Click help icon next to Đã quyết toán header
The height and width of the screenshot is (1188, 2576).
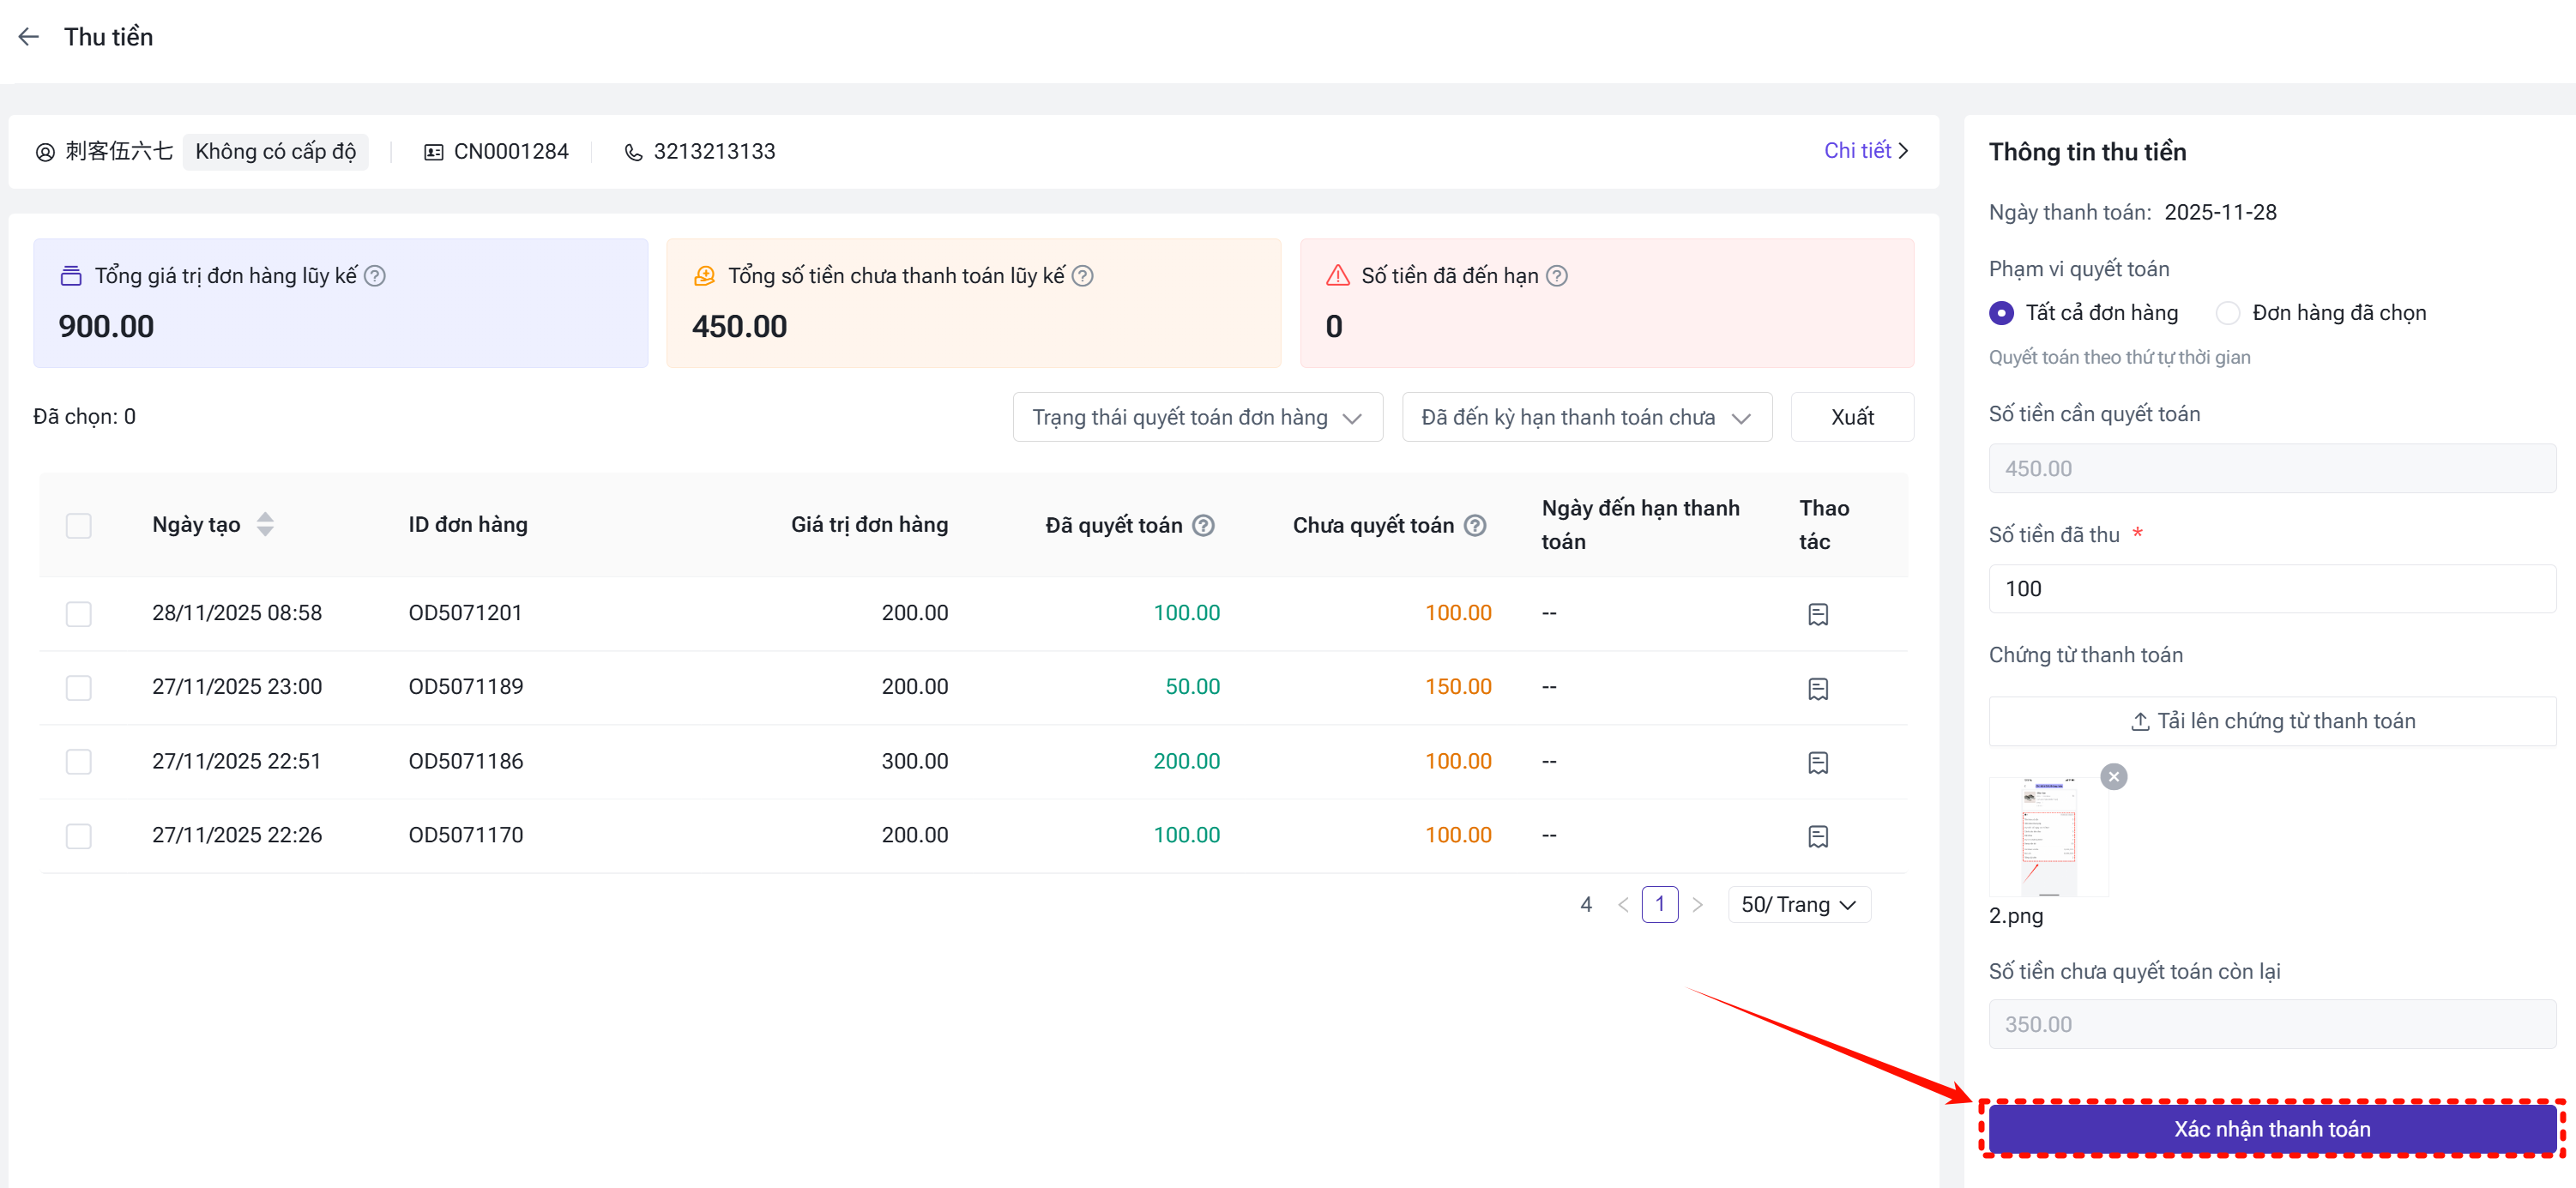[x=1204, y=525]
